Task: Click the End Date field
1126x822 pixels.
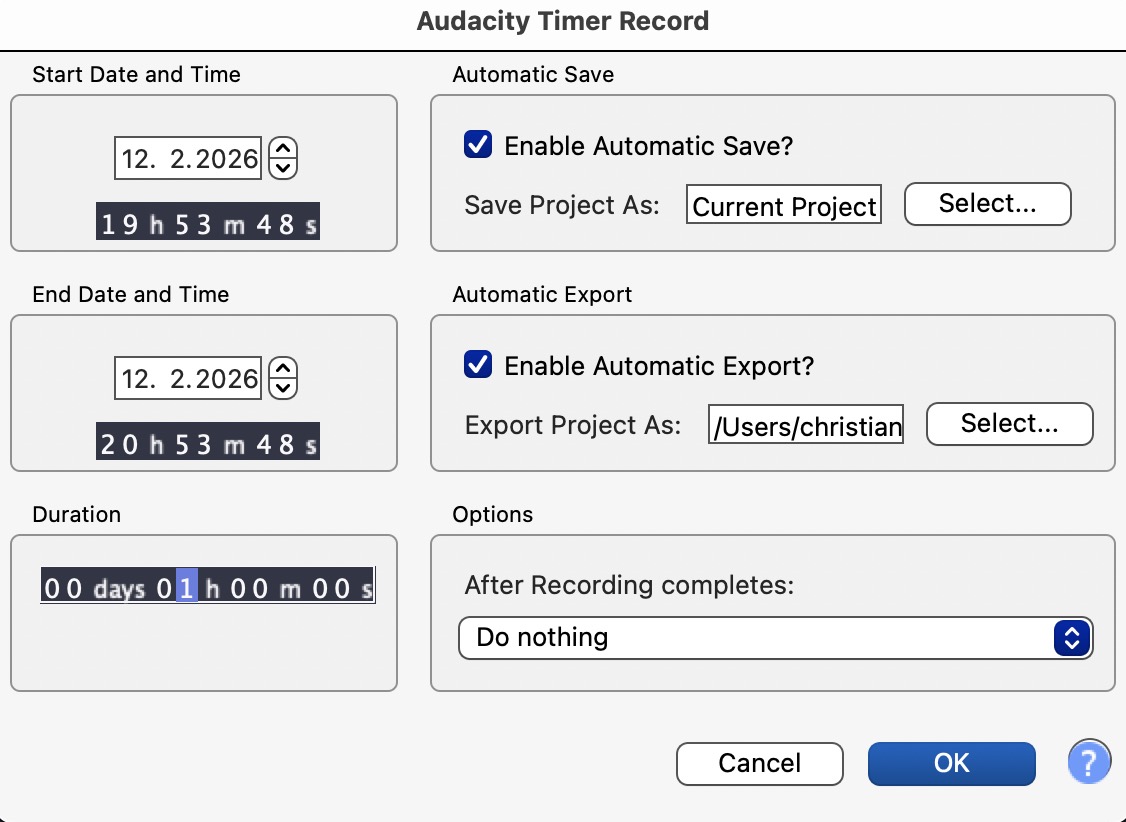Action: click(x=189, y=378)
